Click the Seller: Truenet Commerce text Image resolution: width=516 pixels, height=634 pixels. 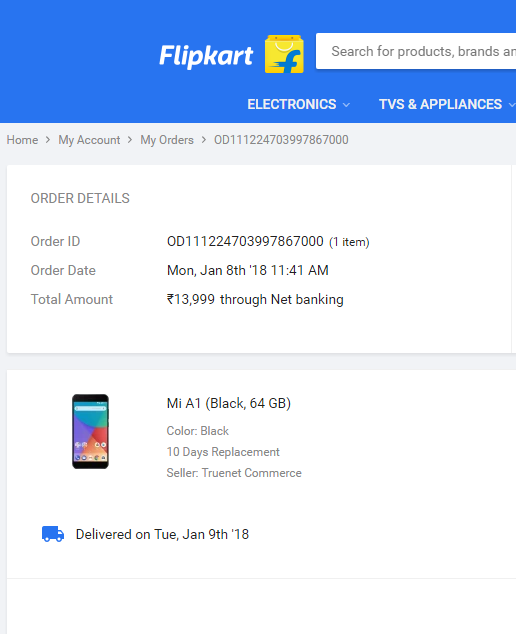234,473
